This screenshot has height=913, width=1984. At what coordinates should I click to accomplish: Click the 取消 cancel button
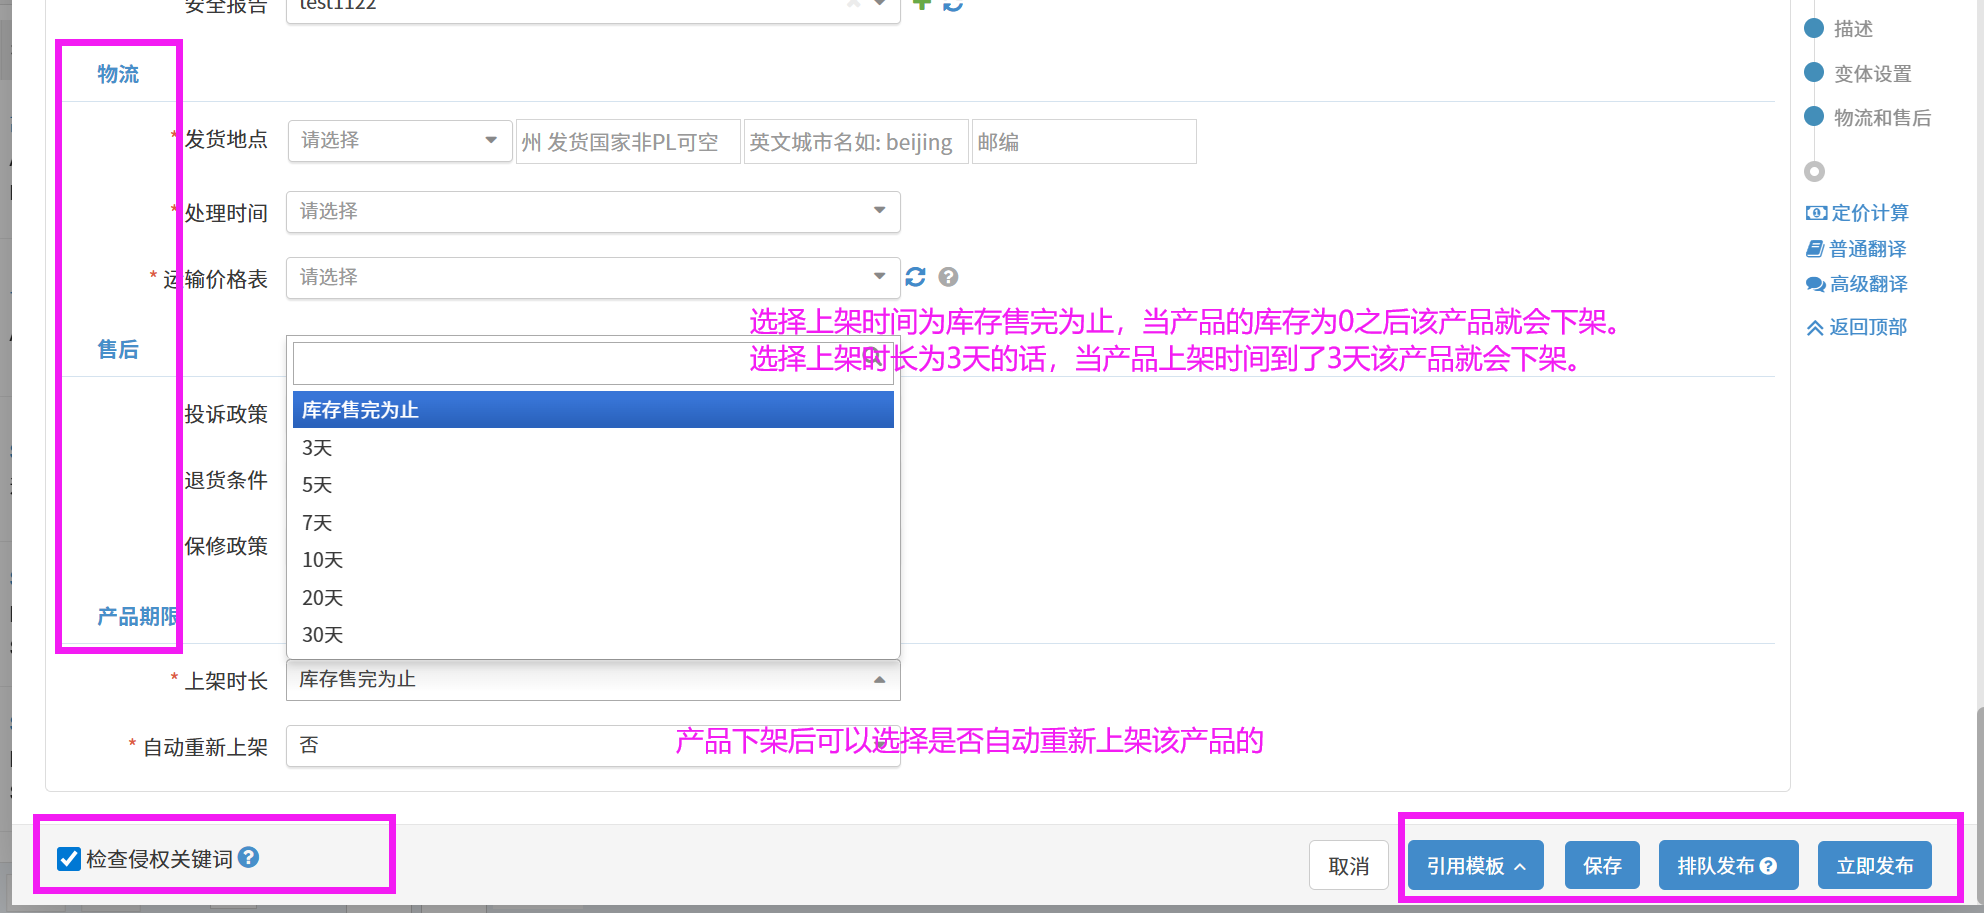pyautogui.click(x=1348, y=866)
